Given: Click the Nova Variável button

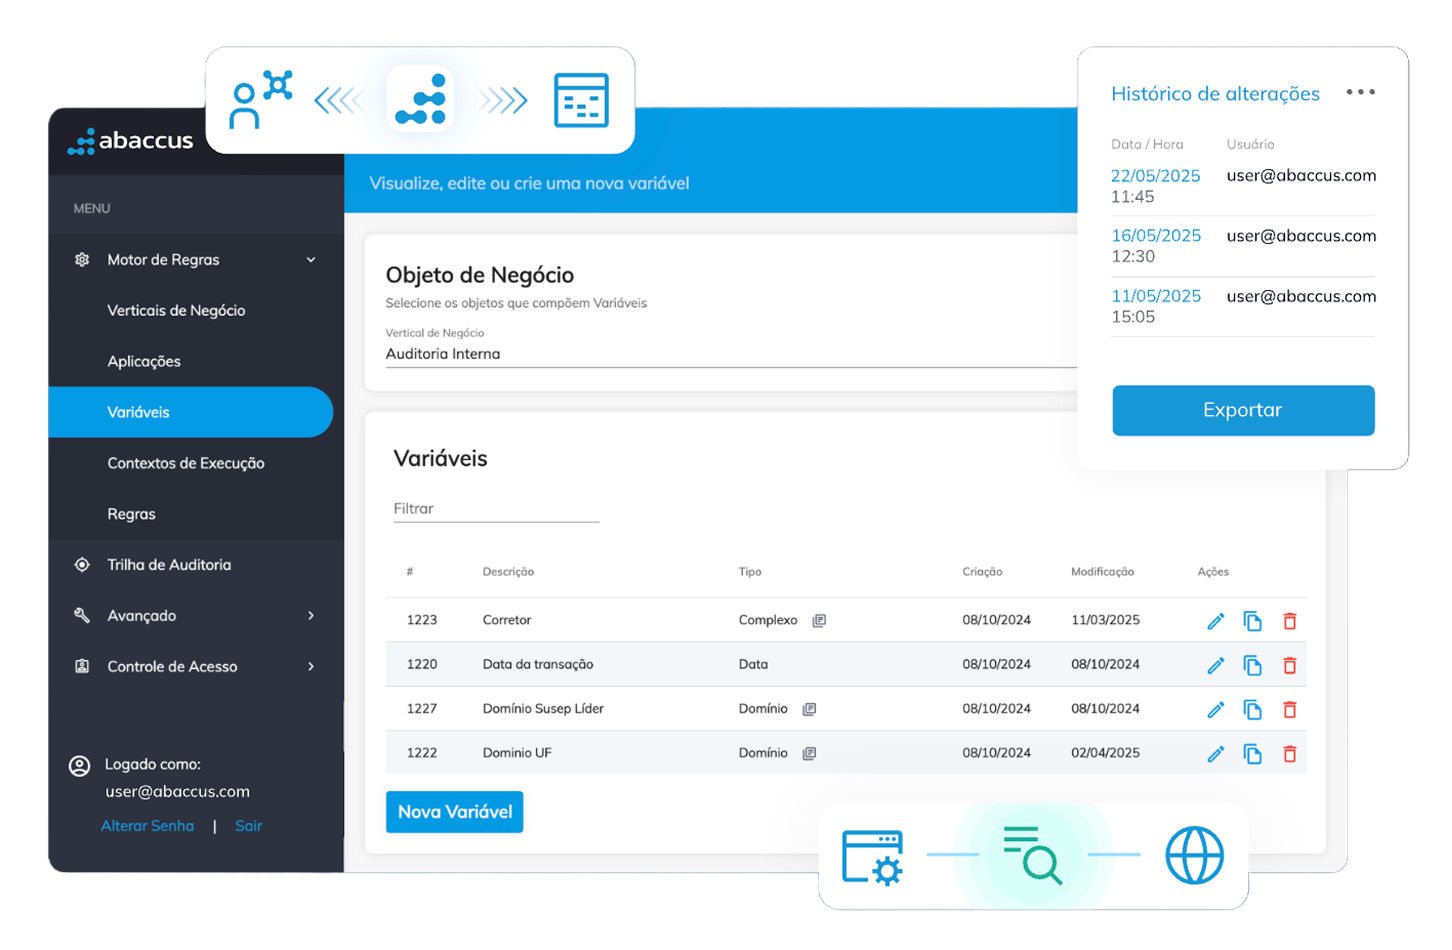Looking at the screenshot, I should tap(455, 812).
